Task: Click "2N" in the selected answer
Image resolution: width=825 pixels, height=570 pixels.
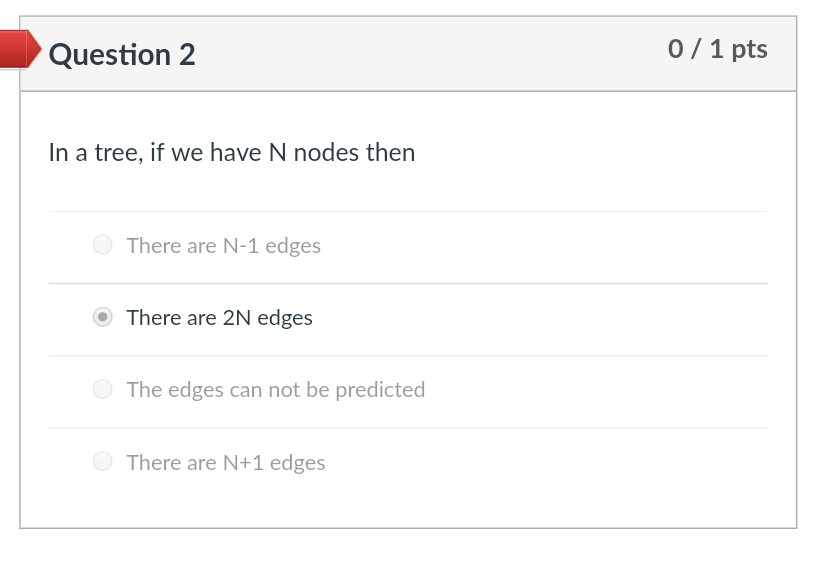Action: 237,318
